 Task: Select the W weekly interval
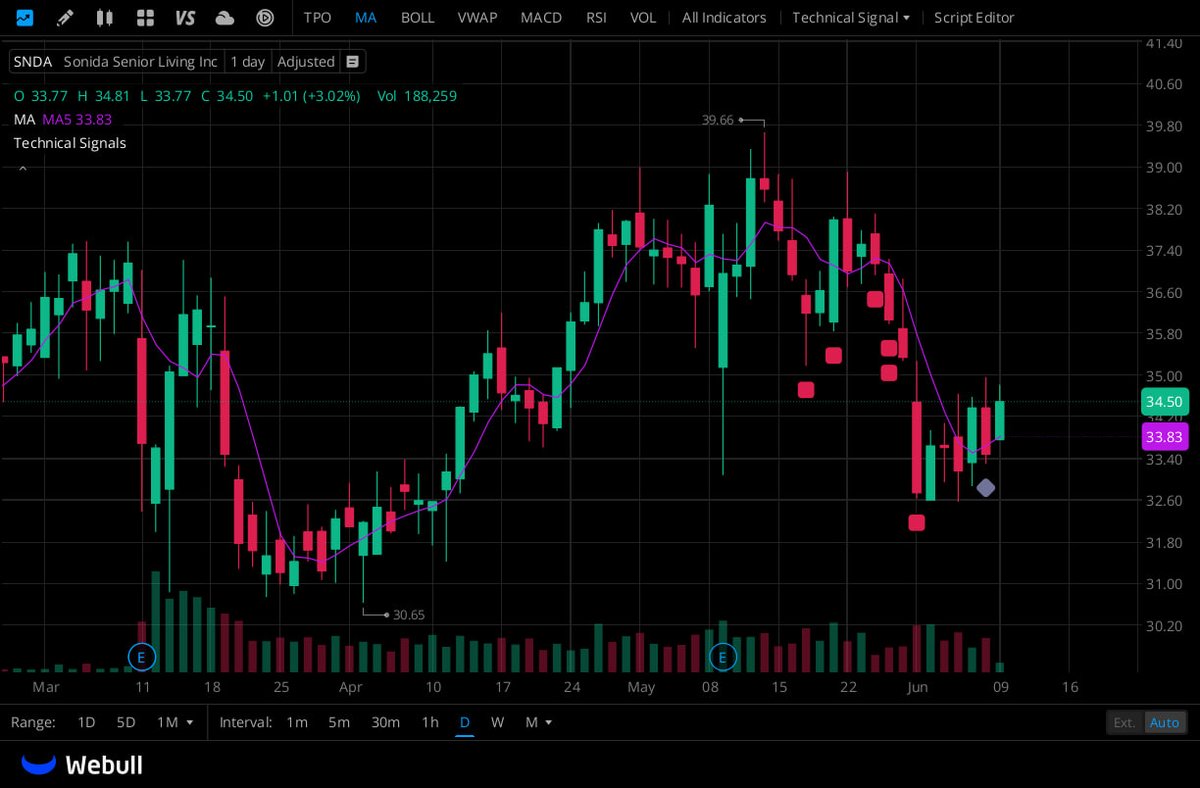tap(497, 722)
